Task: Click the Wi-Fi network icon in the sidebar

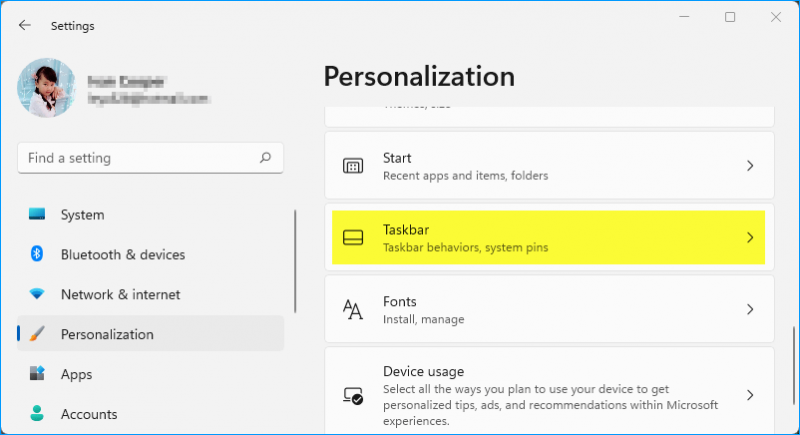Action: [37, 294]
